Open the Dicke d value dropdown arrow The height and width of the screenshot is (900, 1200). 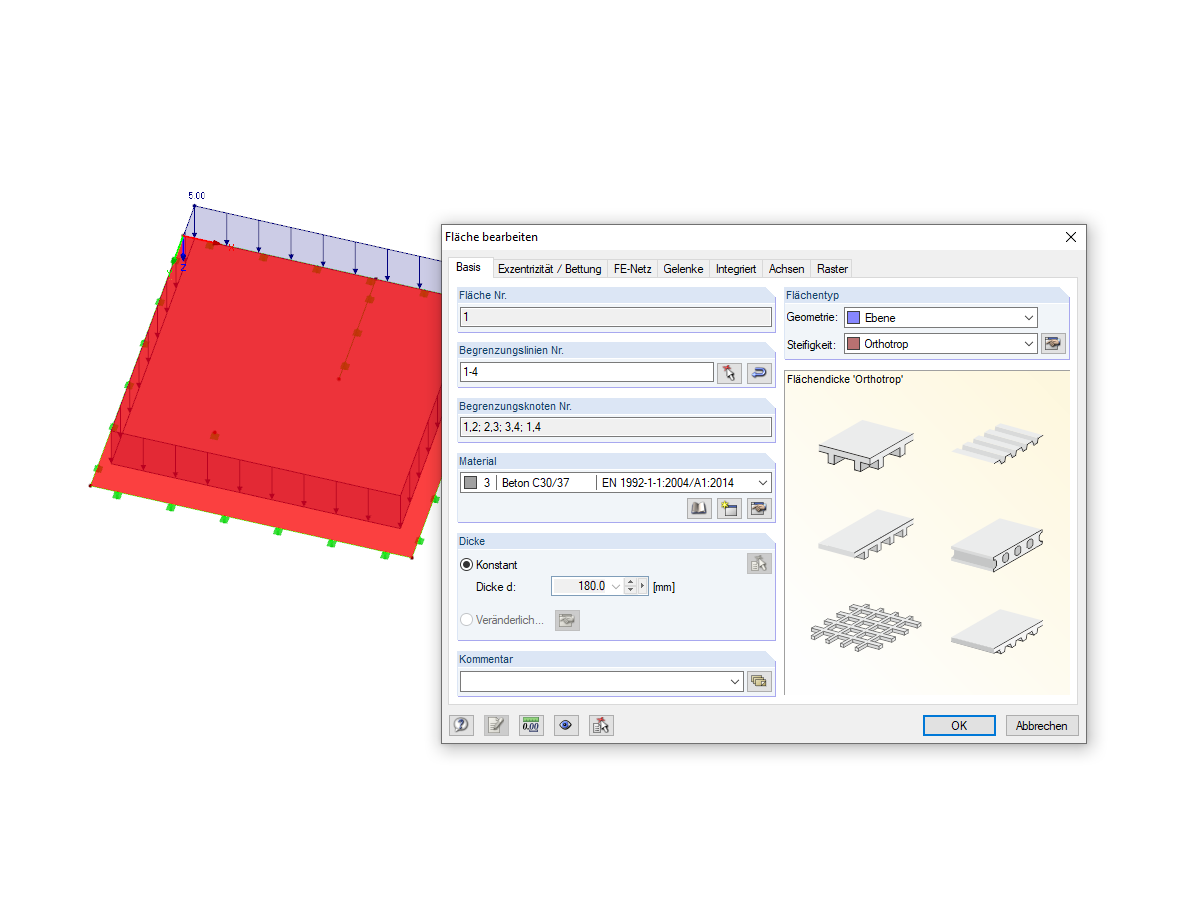pyautogui.click(x=616, y=586)
